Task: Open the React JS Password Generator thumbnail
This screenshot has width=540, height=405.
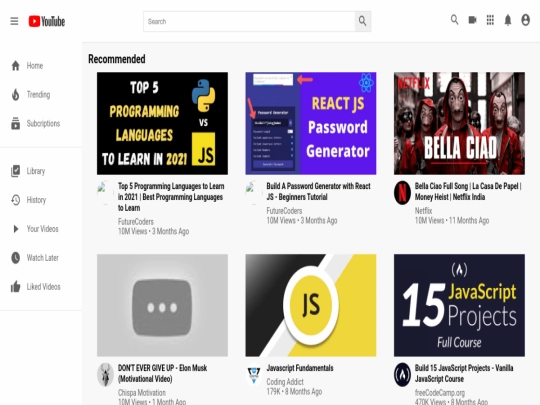Action: click(x=311, y=123)
